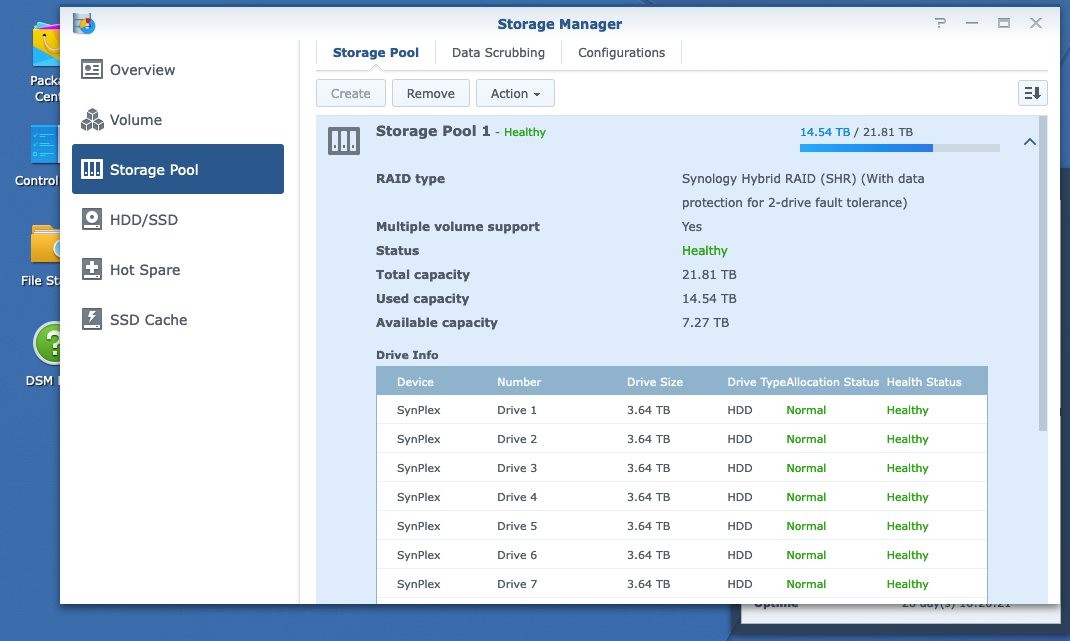Open Control Panel from the desktop
Screen dimensions: 1070x641
point(42,145)
